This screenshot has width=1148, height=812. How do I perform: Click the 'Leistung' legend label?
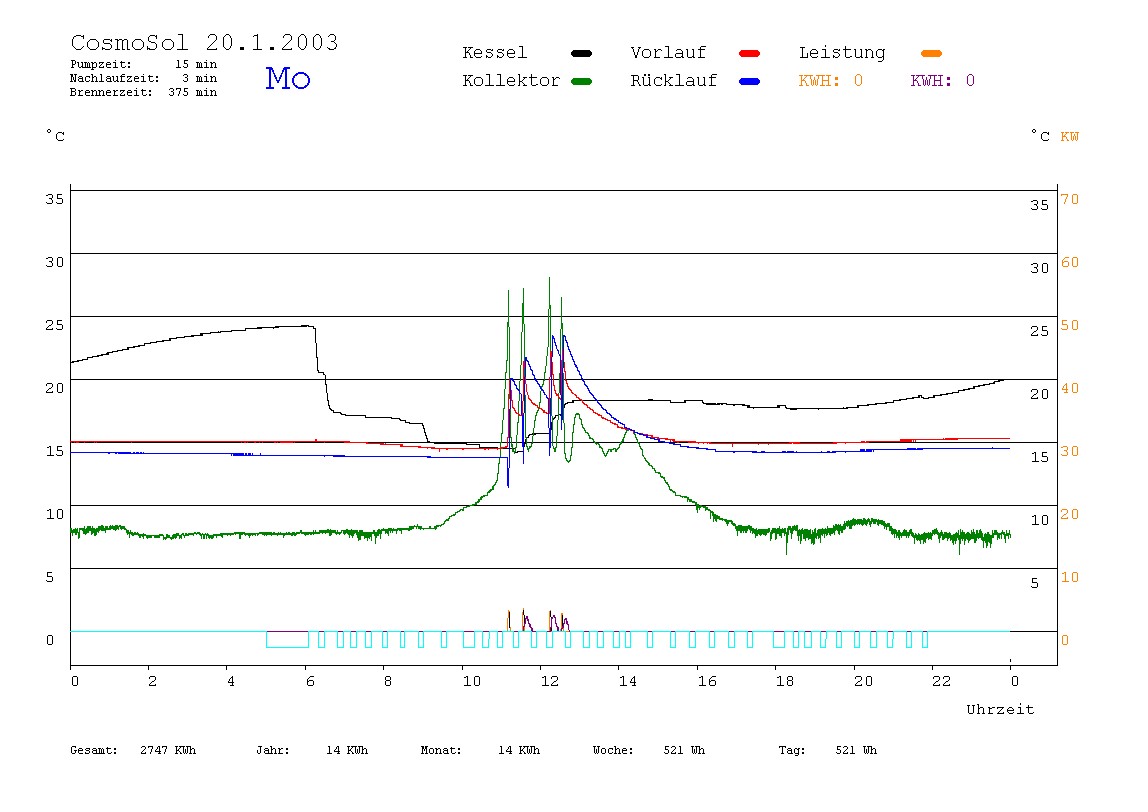pyautogui.click(x=842, y=53)
